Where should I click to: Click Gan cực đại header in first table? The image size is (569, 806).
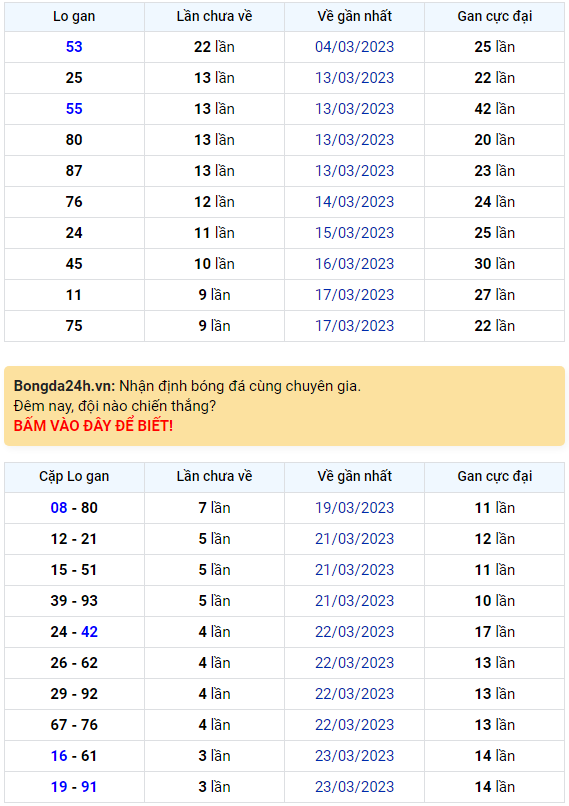(494, 16)
